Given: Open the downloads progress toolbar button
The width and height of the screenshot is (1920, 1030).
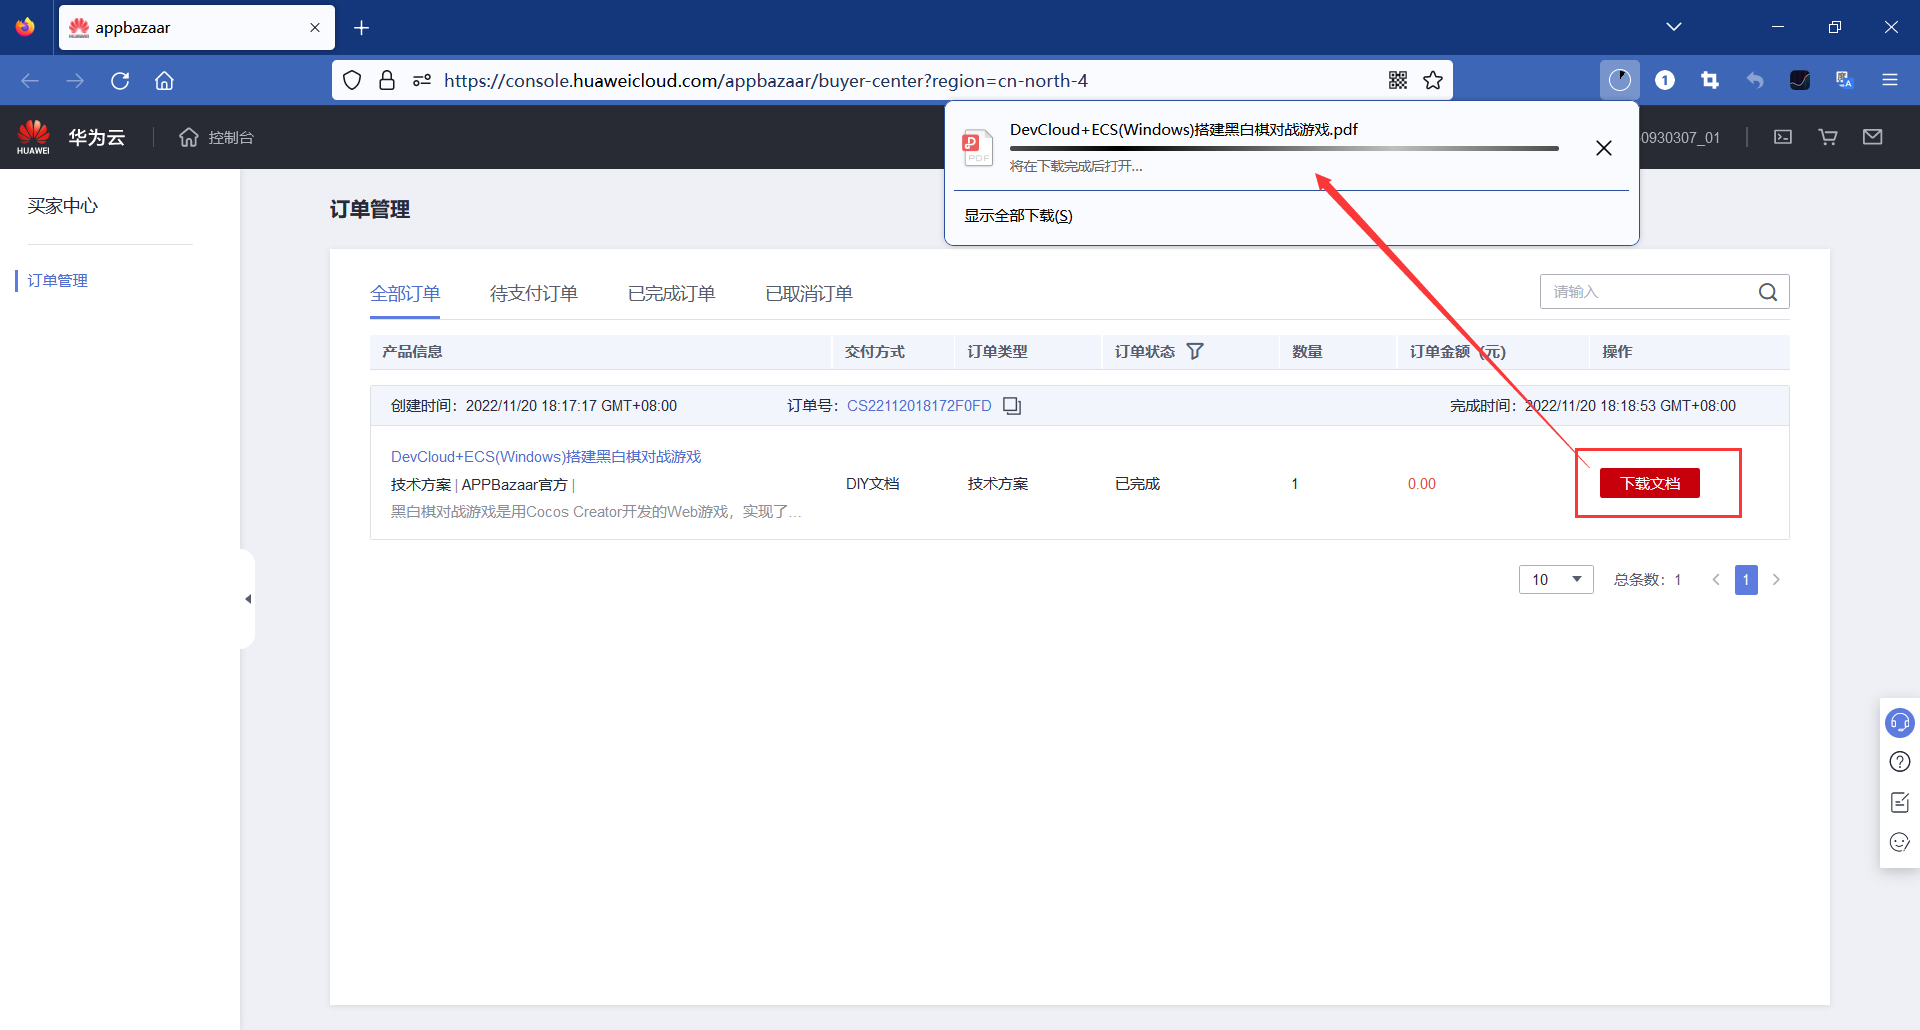Looking at the screenshot, I should tap(1620, 81).
